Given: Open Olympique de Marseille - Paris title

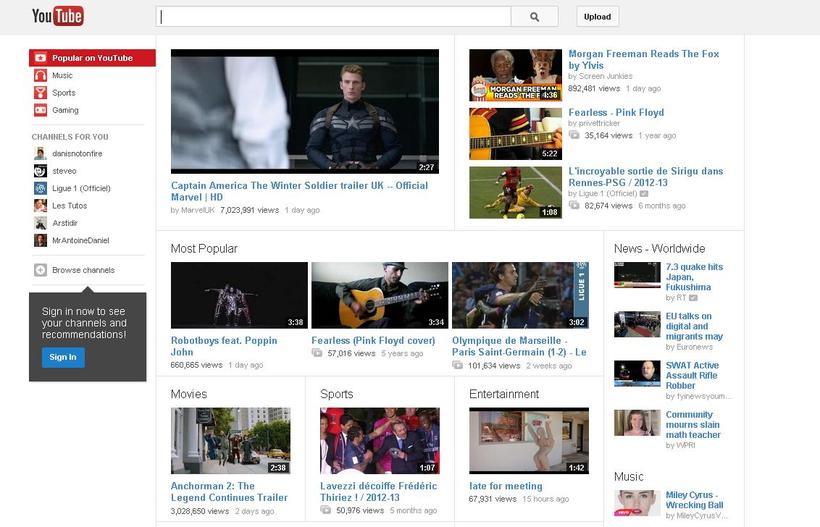Looking at the screenshot, I should [x=519, y=346].
